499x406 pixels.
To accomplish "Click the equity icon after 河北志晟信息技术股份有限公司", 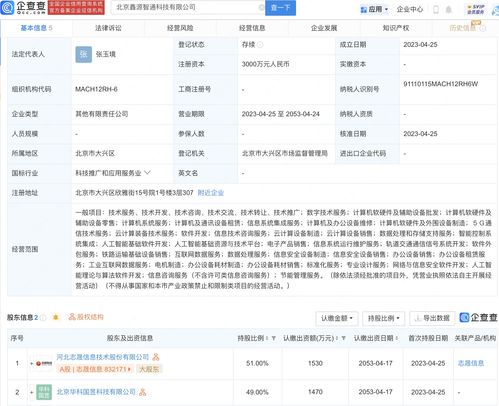I will point(156,357).
